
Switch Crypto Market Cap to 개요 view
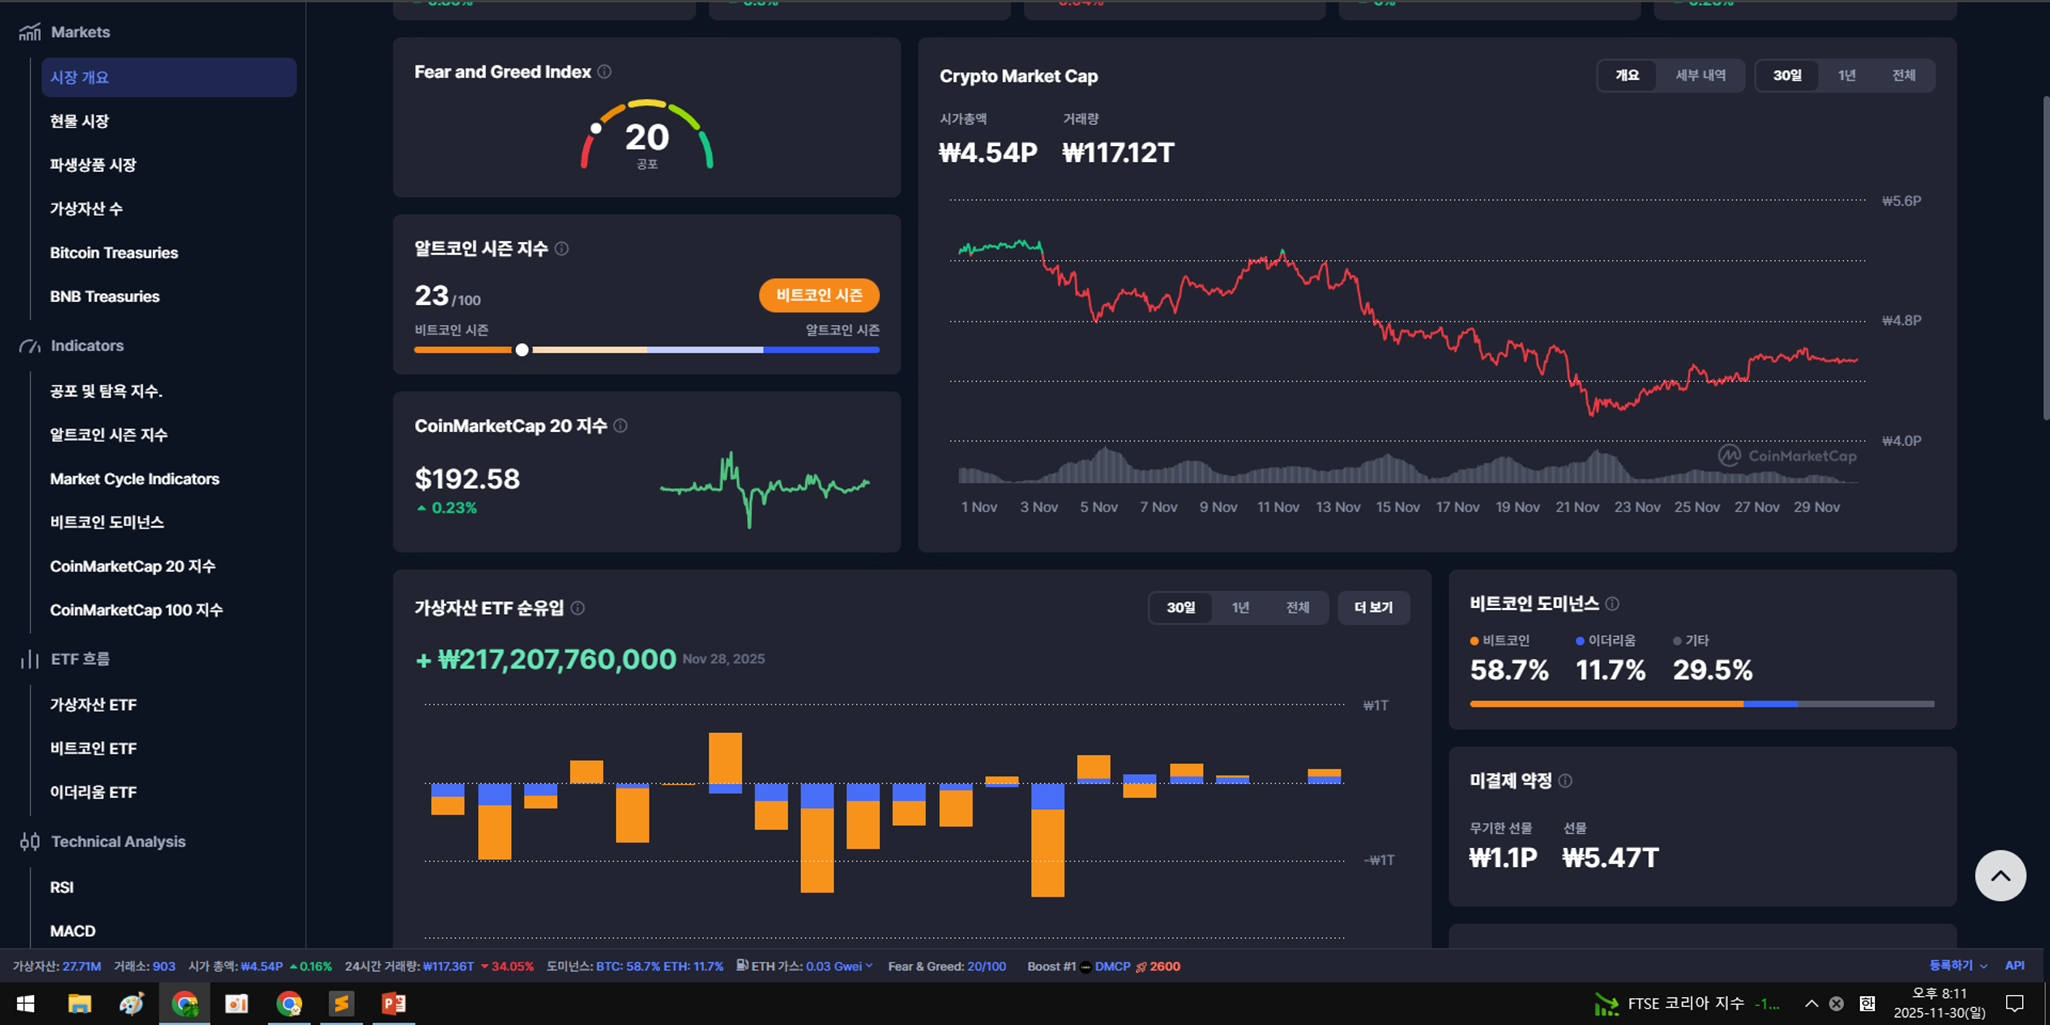pyautogui.click(x=1627, y=76)
